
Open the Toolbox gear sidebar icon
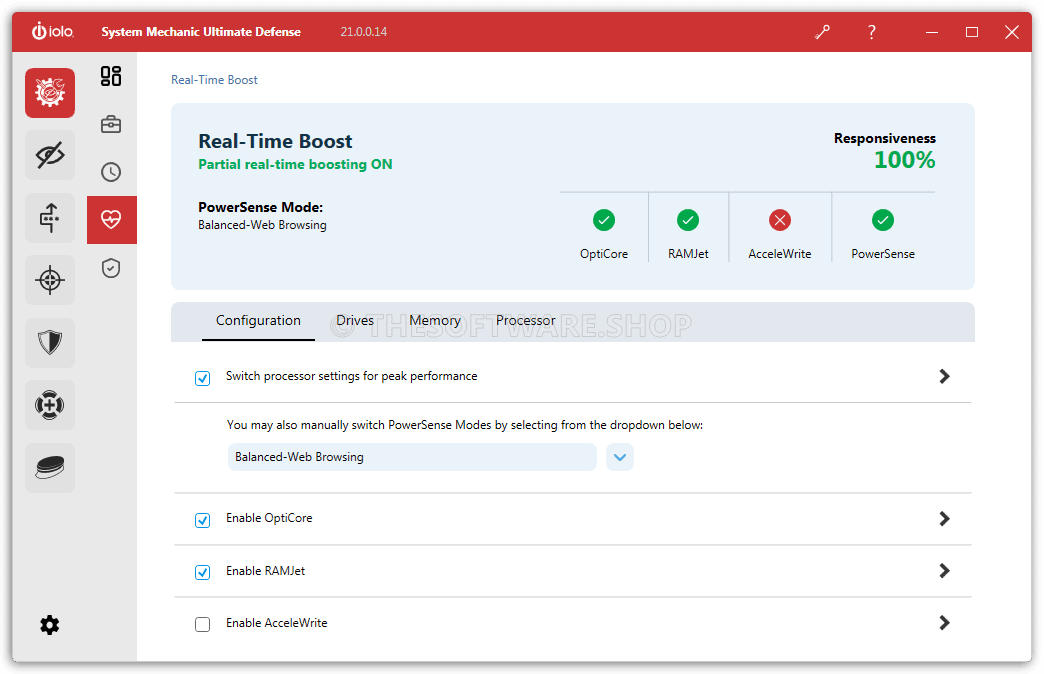click(x=50, y=93)
